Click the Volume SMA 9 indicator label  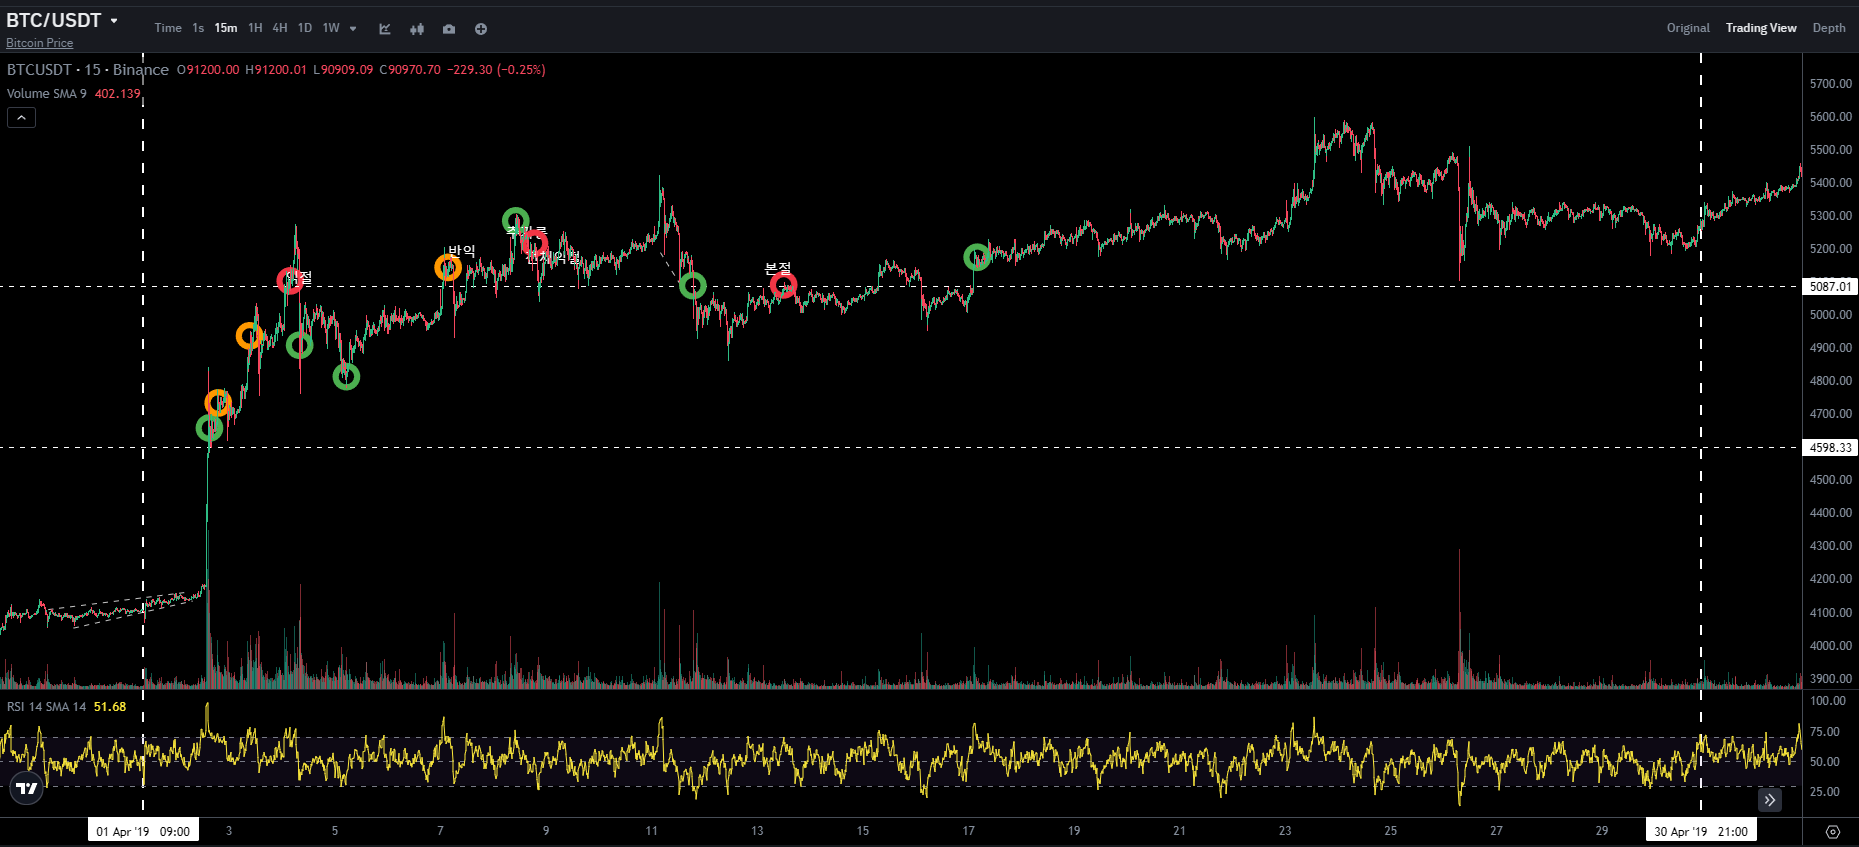(x=47, y=94)
